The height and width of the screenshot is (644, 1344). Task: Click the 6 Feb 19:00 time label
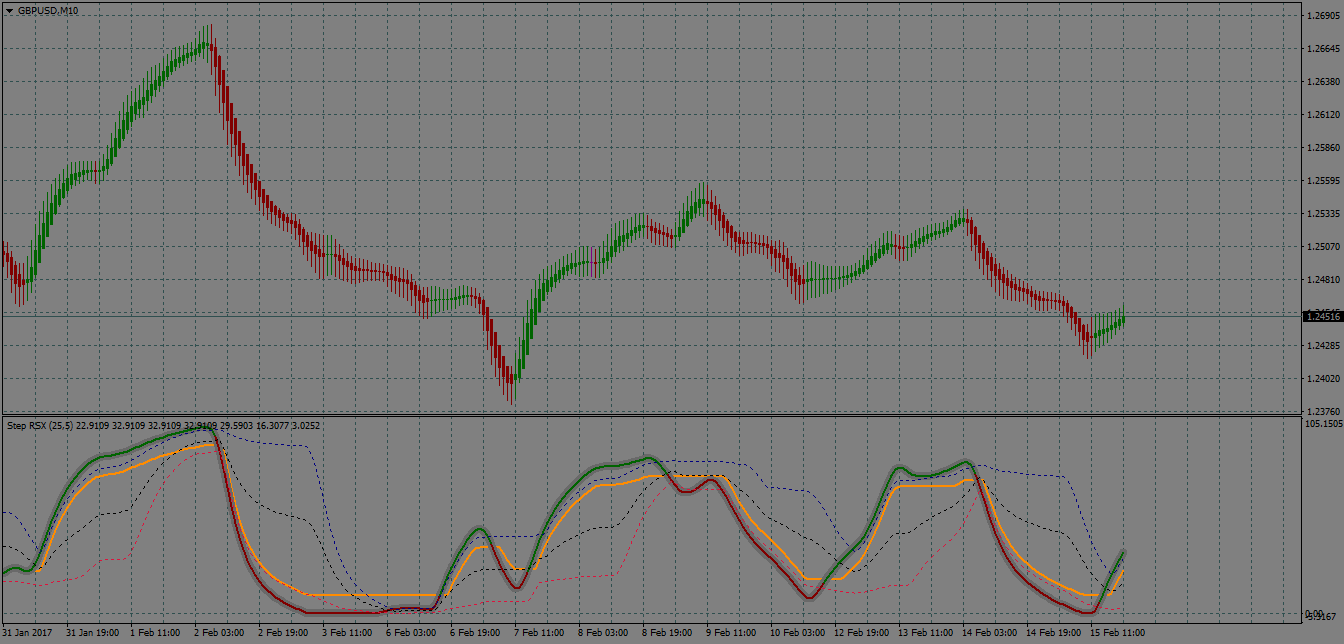point(475,633)
